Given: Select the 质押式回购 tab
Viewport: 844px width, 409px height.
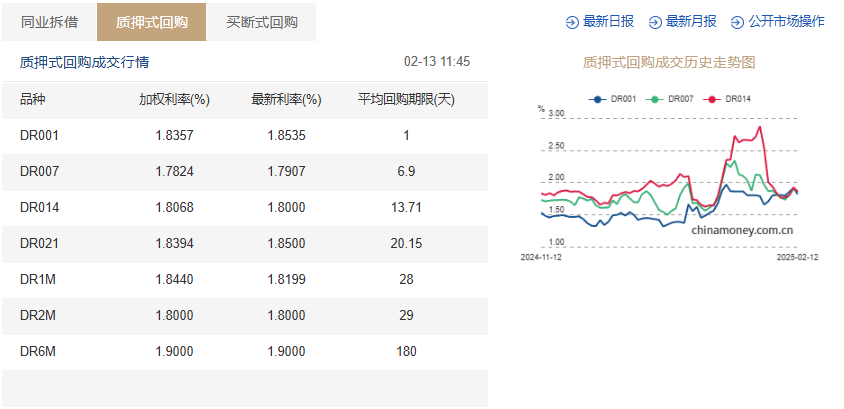Looking at the screenshot, I should pyautogui.click(x=151, y=21).
